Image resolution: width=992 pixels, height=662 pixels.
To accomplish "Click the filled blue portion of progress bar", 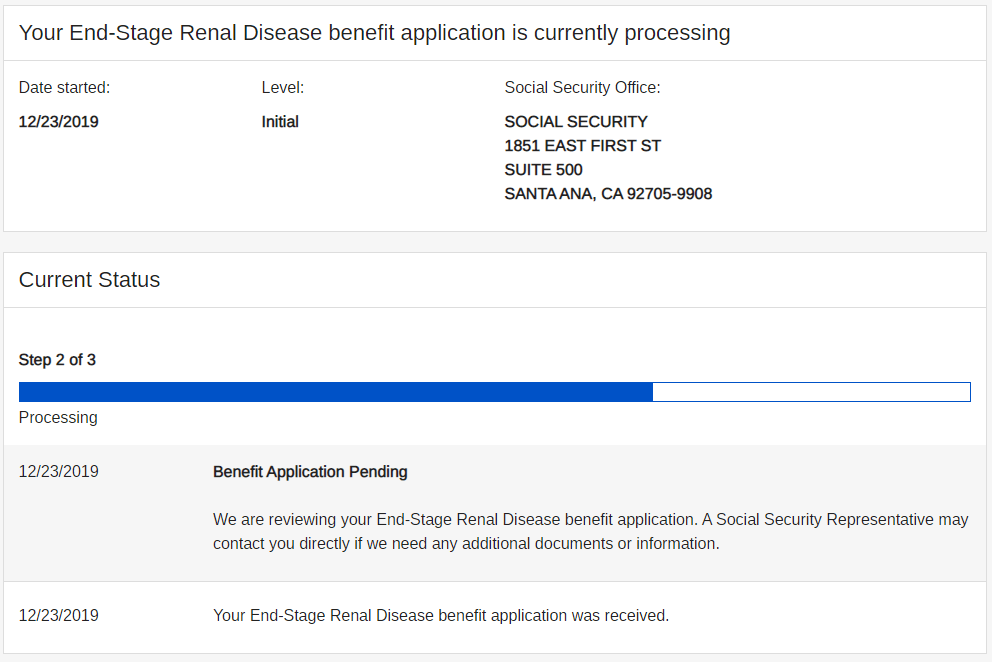I will (335, 392).
